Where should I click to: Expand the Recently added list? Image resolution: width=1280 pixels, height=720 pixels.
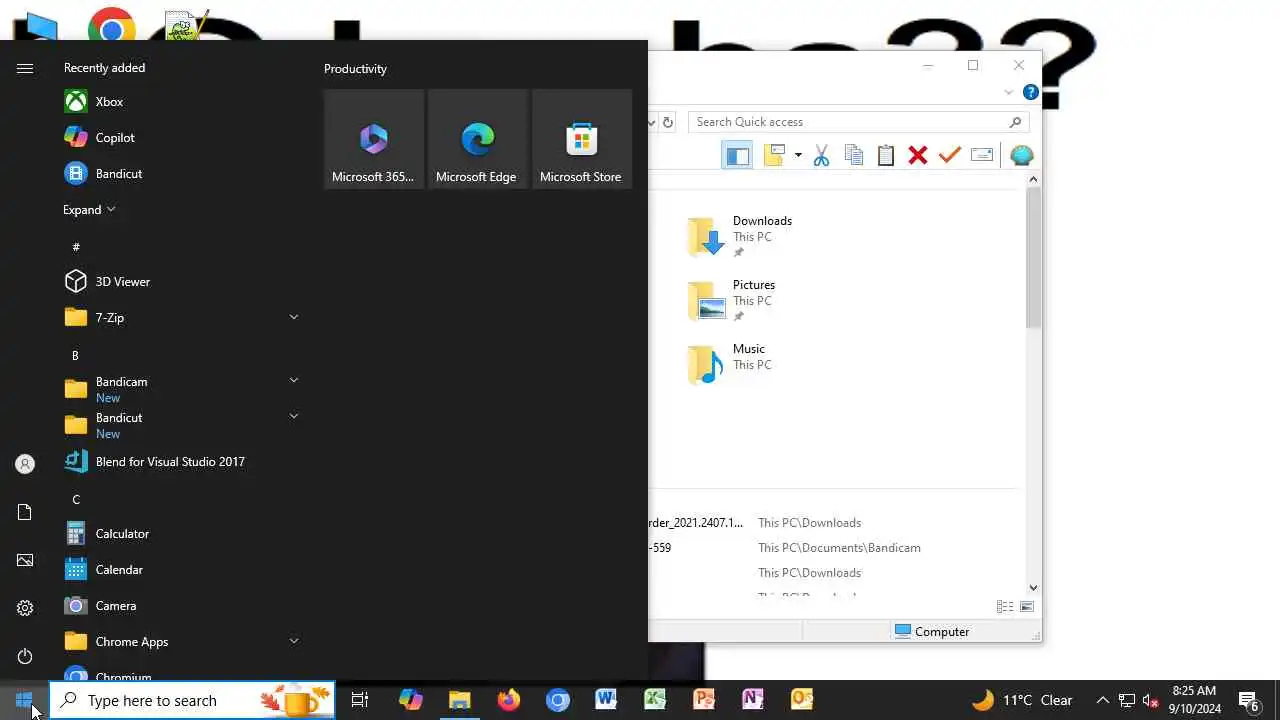[89, 210]
